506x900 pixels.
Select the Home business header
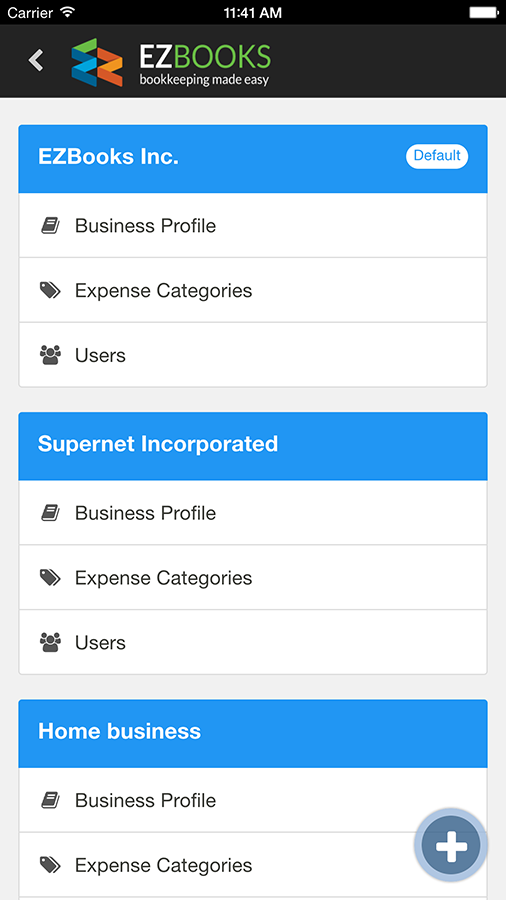click(x=253, y=733)
